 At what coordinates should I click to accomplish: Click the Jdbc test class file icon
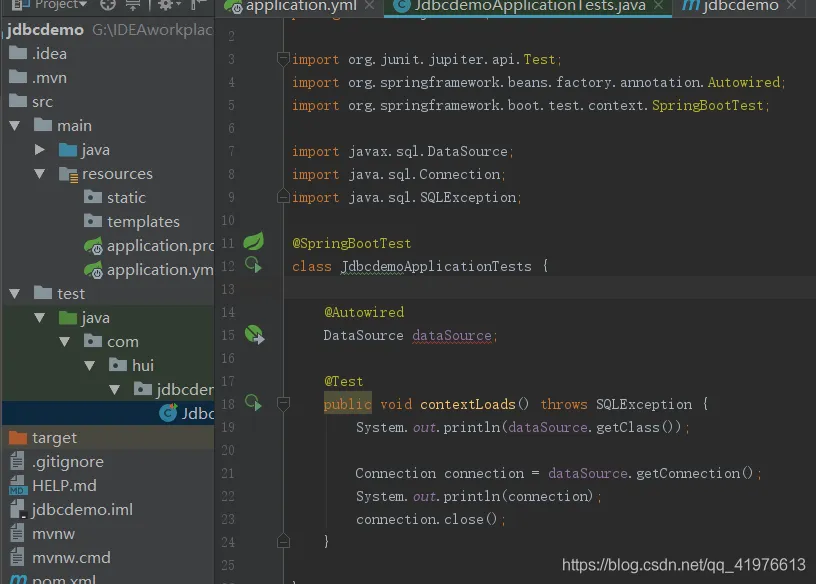tap(168, 413)
